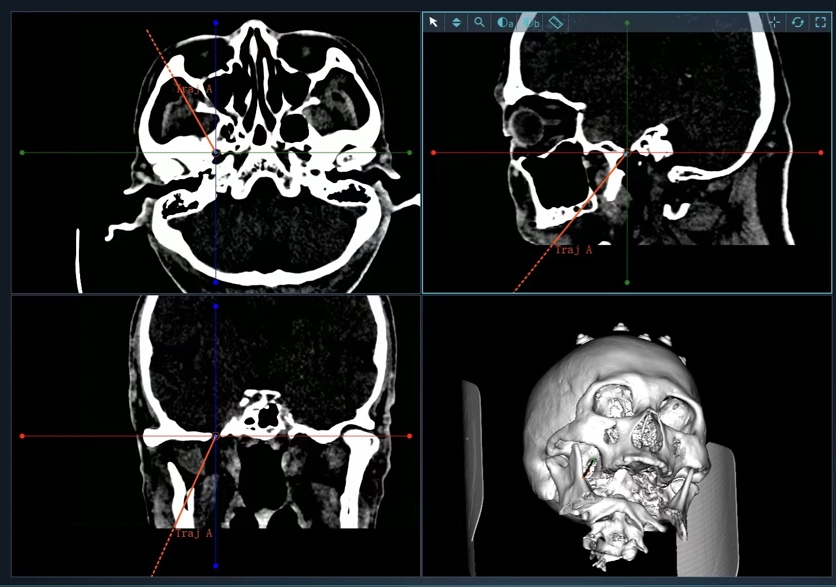Click the crosshair center in sagittal view
Screen dimensions: 836x587
click(x=627, y=153)
